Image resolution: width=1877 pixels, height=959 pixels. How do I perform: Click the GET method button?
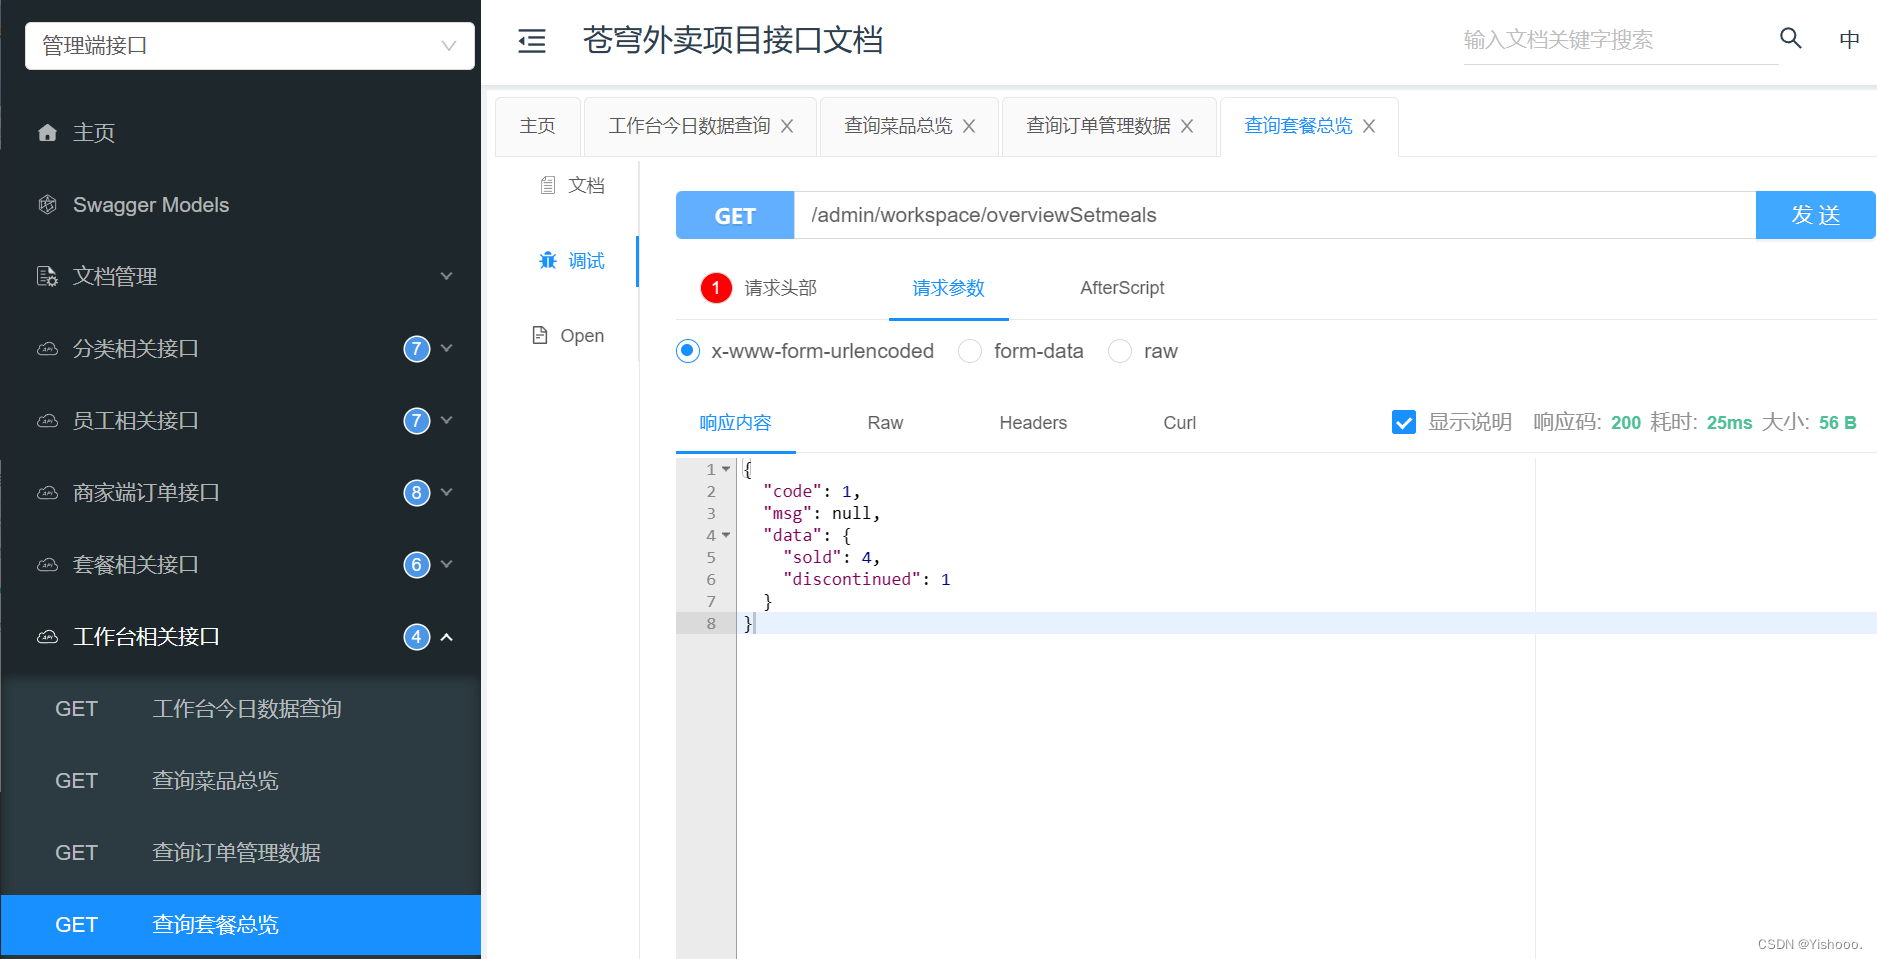tap(735, 215)
